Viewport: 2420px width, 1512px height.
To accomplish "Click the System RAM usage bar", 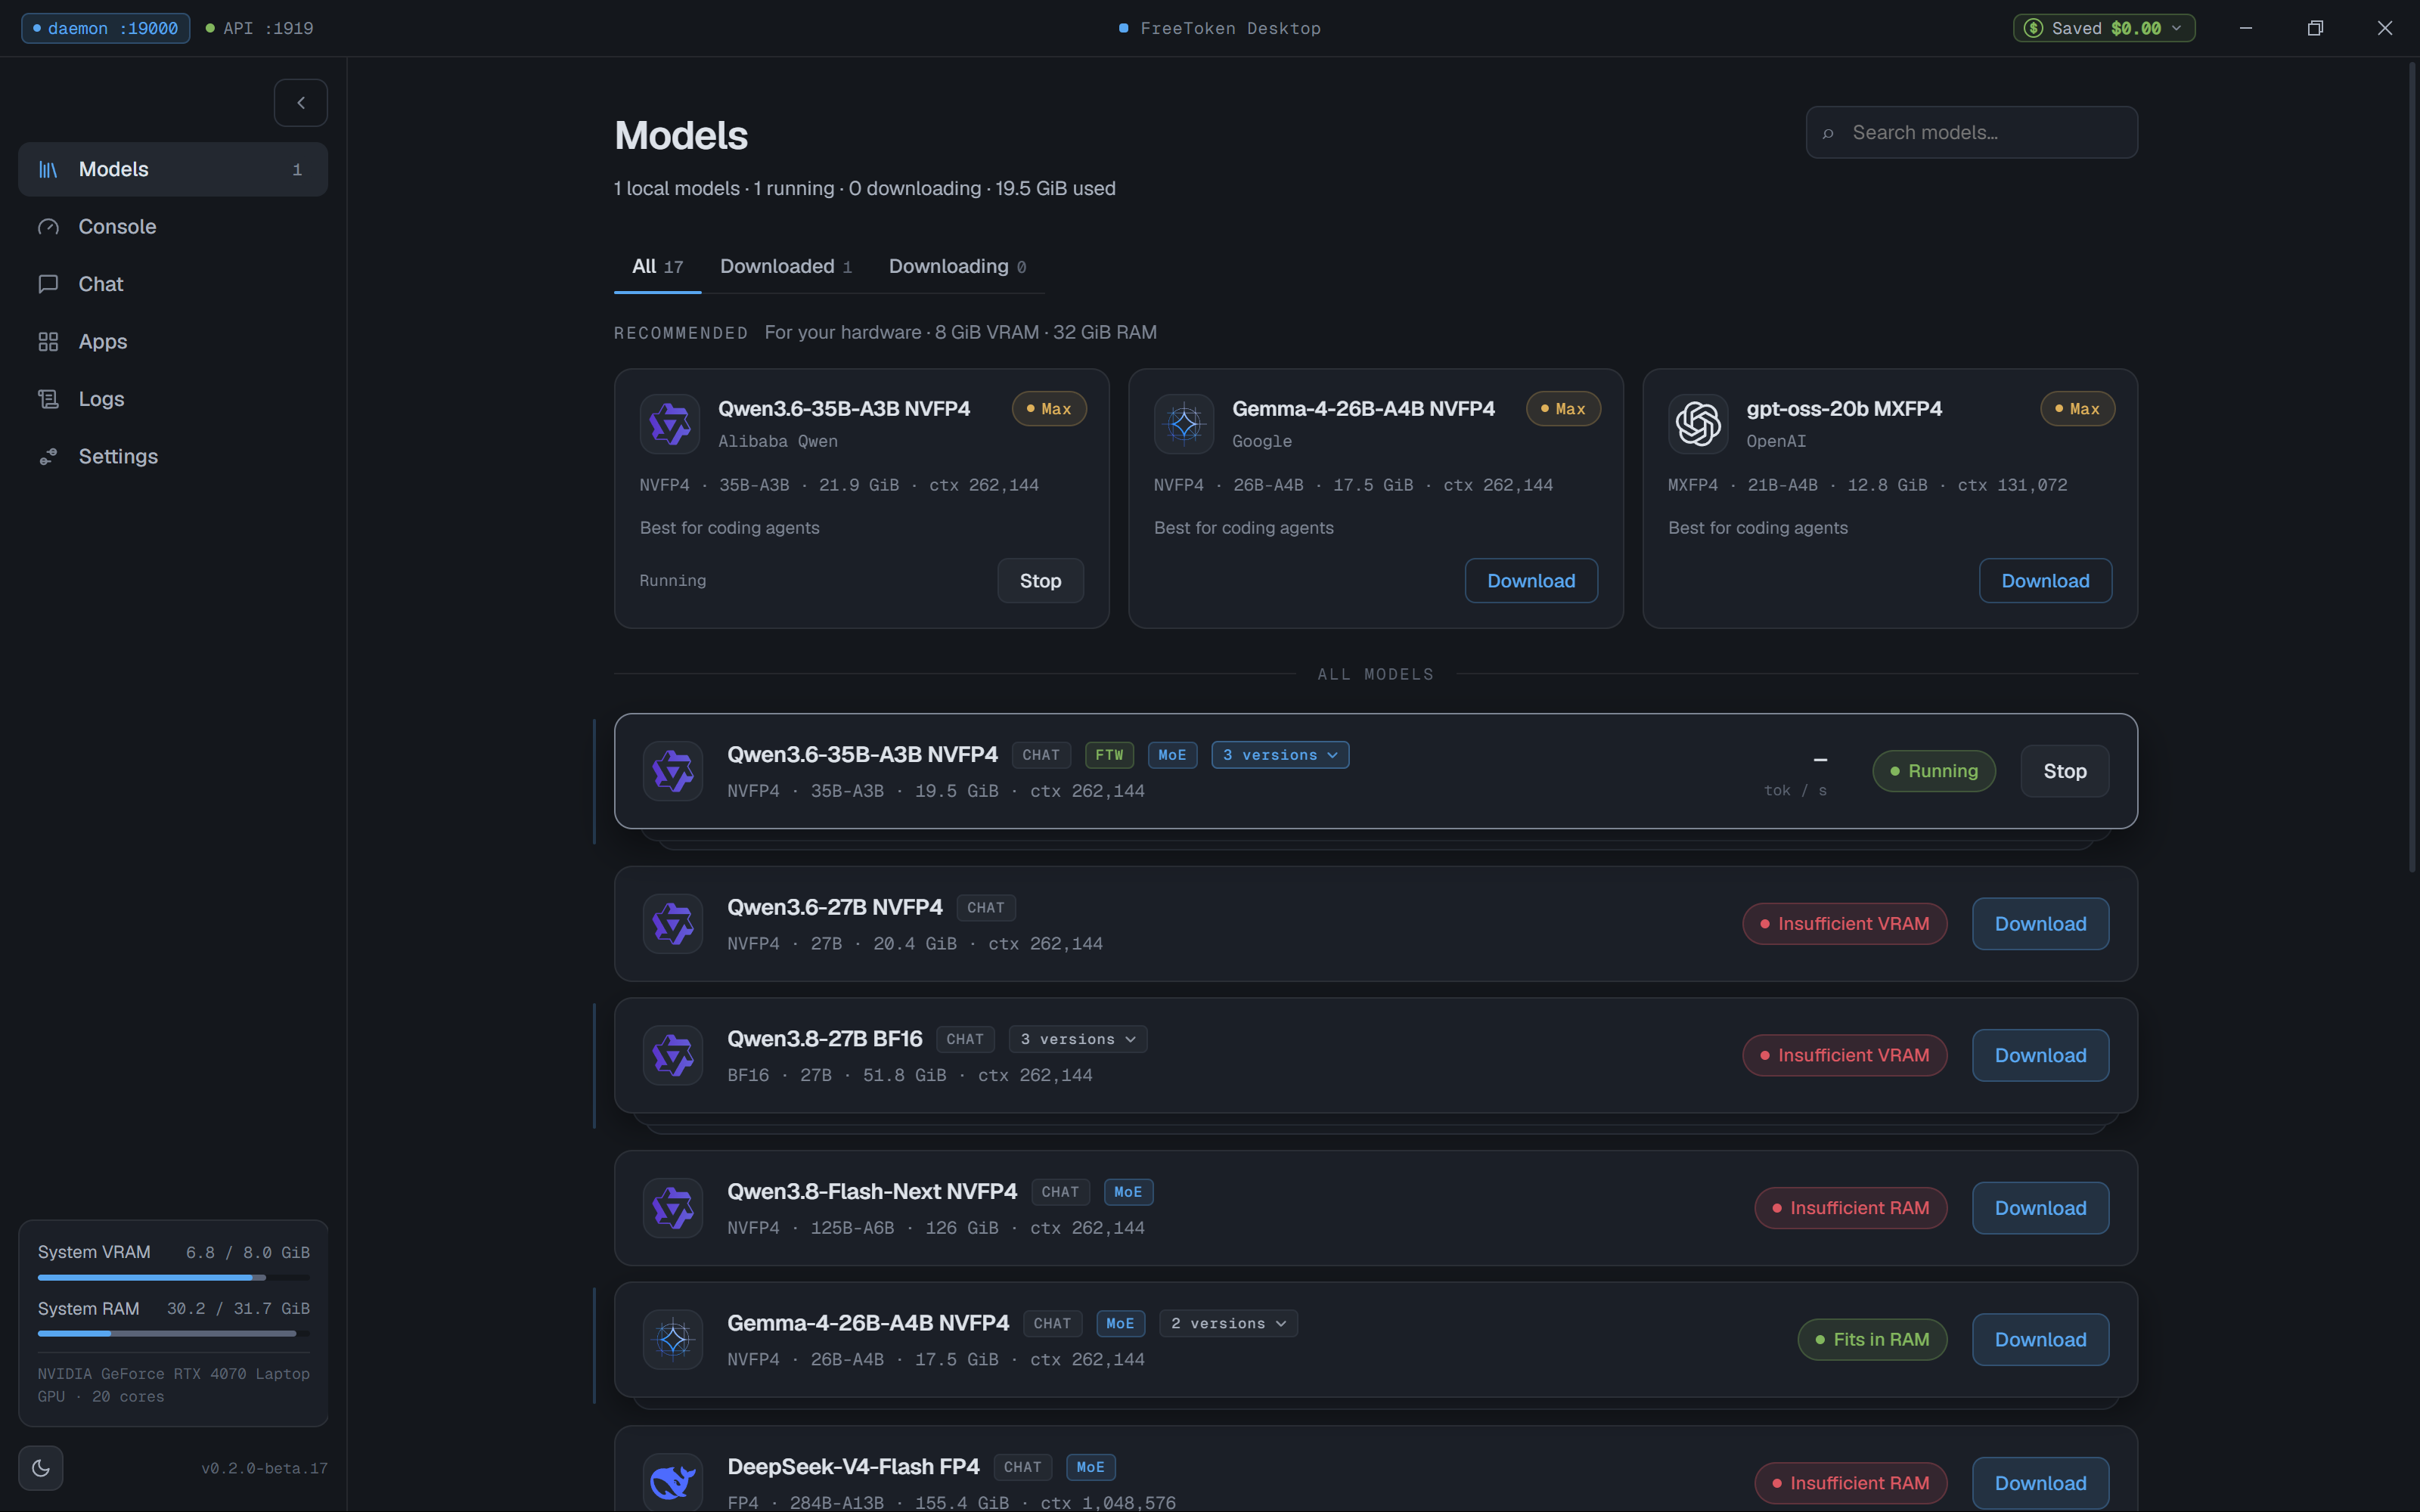I will pyautogui.click(x=174, y=1334).
